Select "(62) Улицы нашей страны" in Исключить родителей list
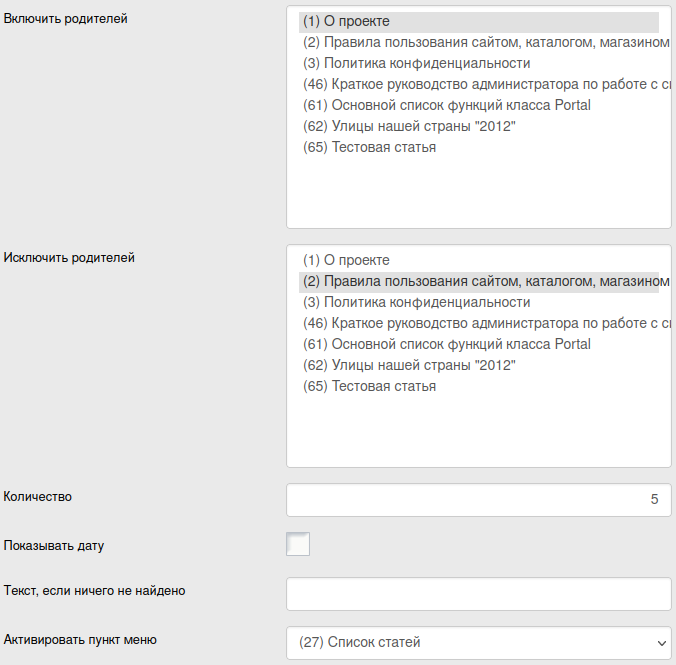This screenshot has width=676, height=665. (409, 365)
